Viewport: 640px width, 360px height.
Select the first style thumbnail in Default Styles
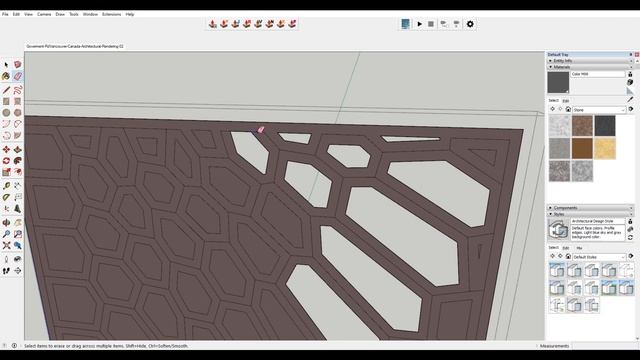557,270
